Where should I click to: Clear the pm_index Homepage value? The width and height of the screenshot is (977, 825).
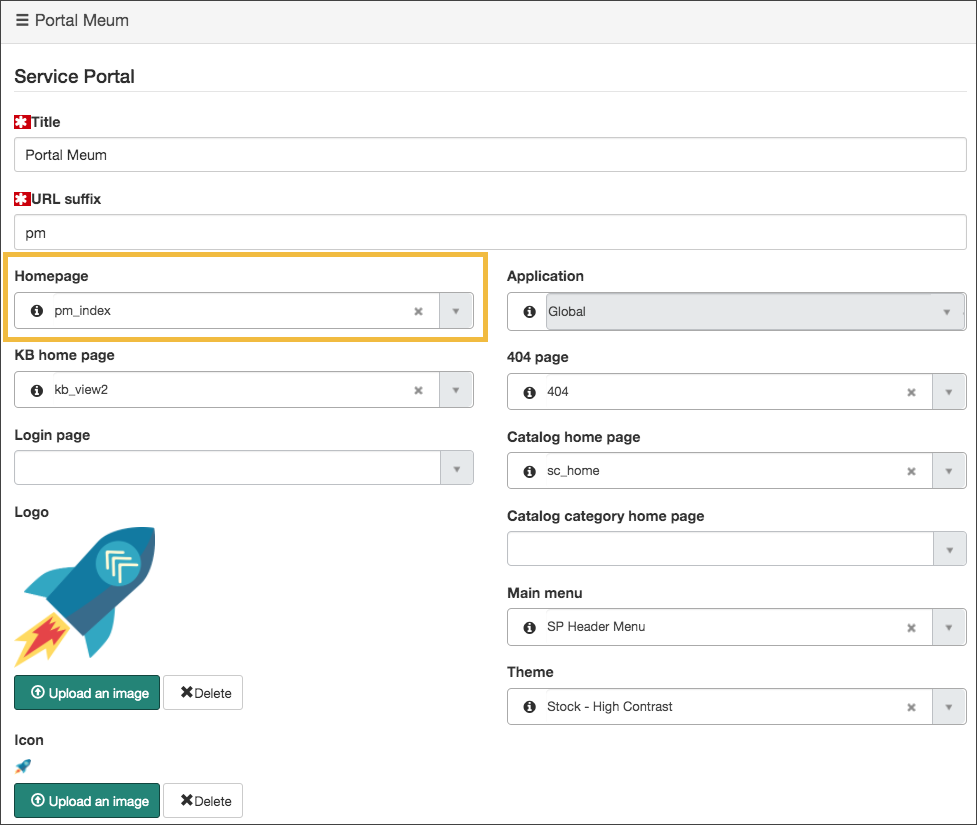click(418, 311)
